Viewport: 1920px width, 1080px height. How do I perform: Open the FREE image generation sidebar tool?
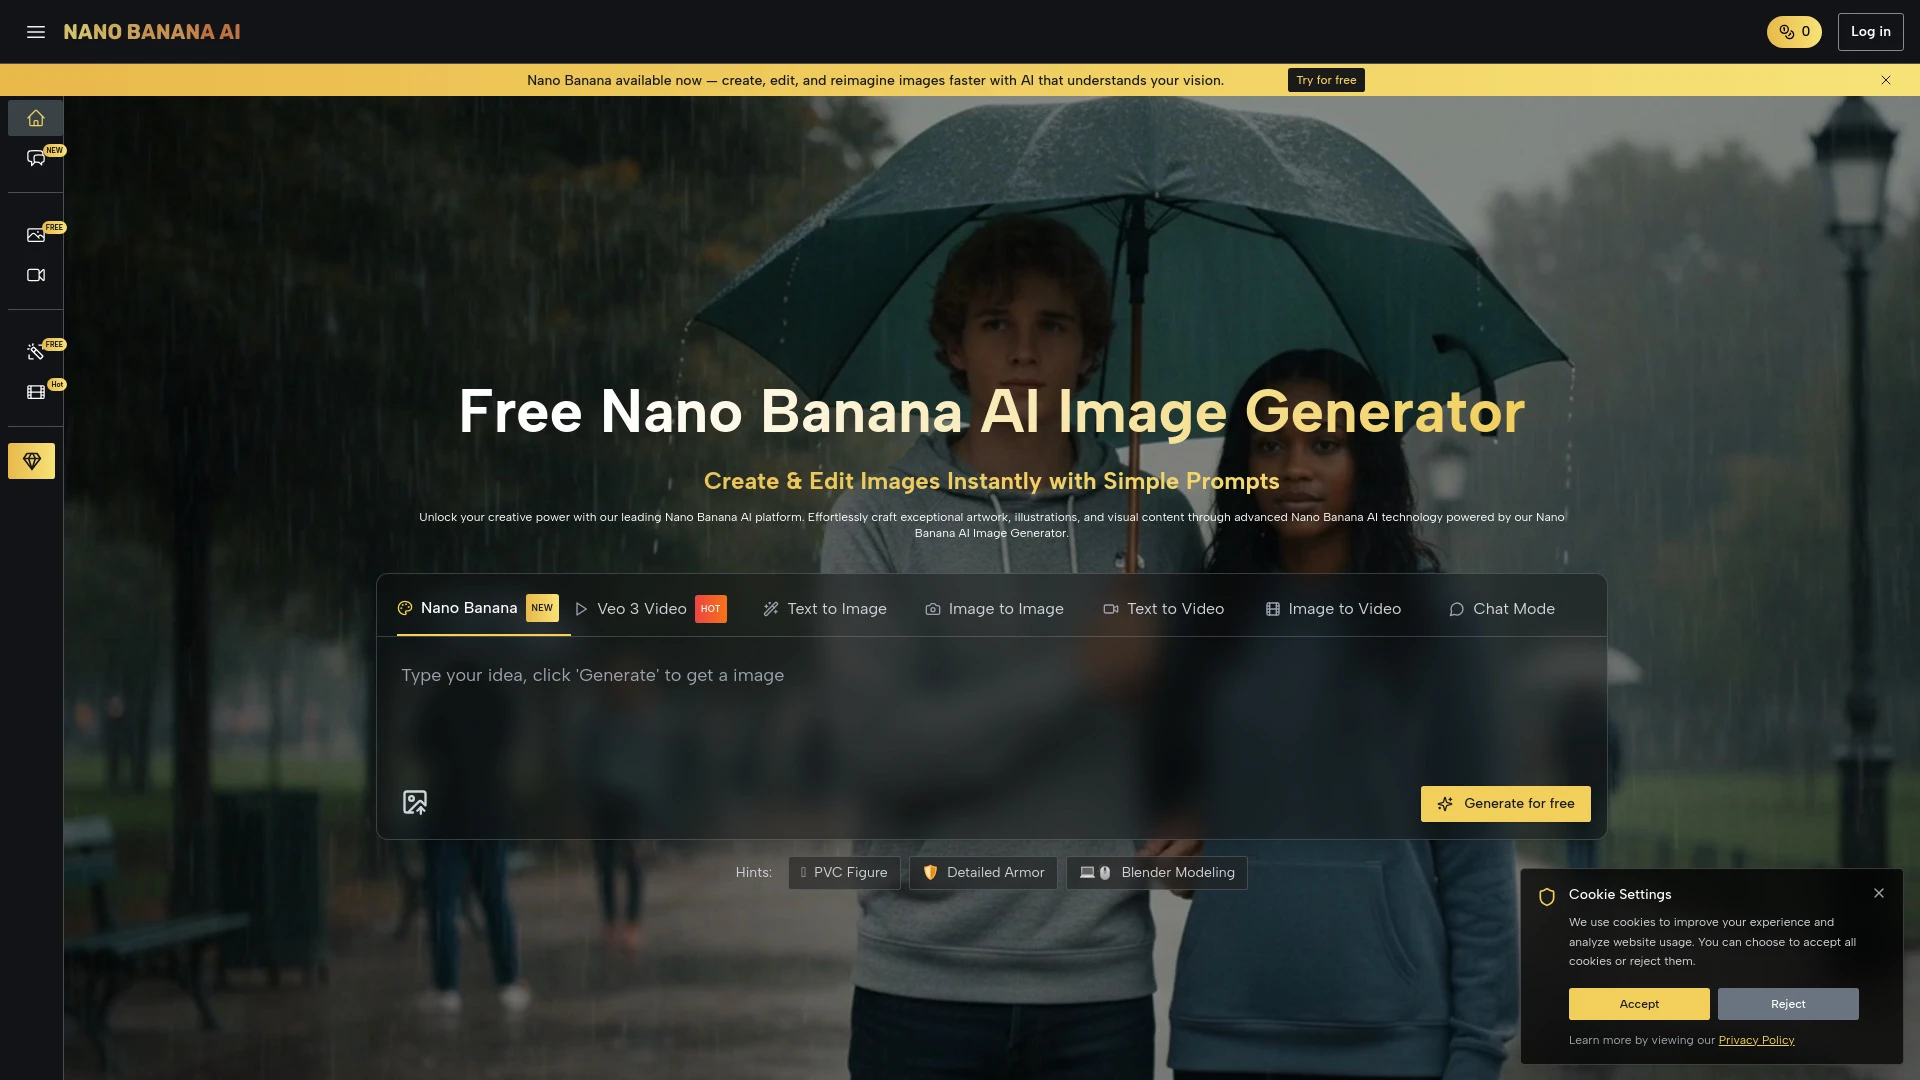tap(35, 234)
